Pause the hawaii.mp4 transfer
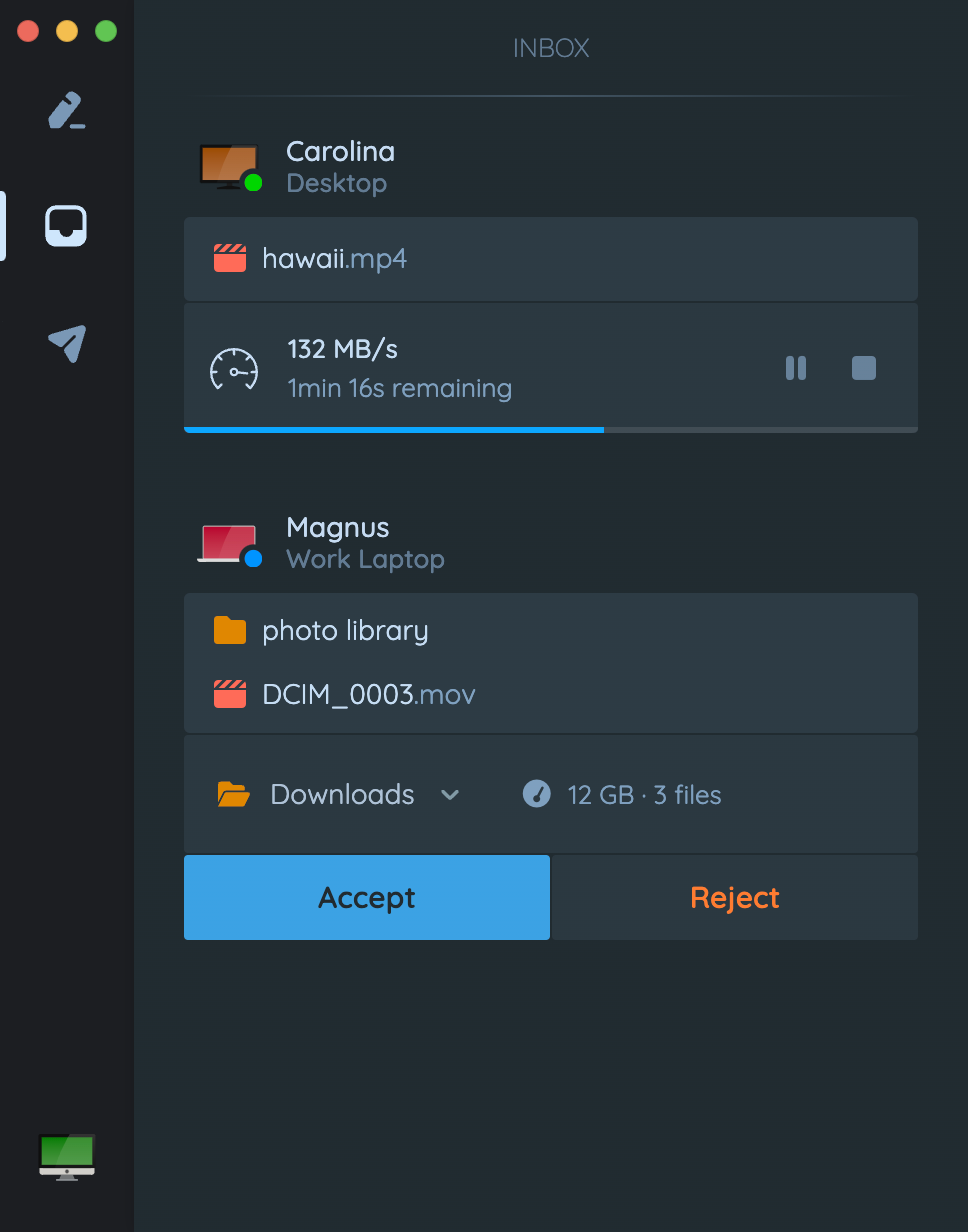This screenshot has height=1232, width=968. point(795,368)
